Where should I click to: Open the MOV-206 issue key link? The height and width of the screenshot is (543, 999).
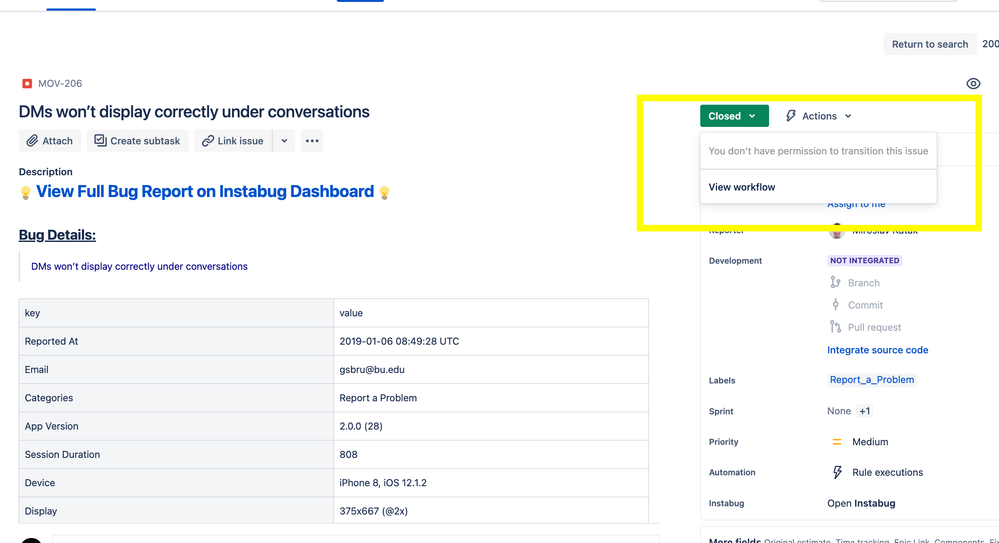60,83
